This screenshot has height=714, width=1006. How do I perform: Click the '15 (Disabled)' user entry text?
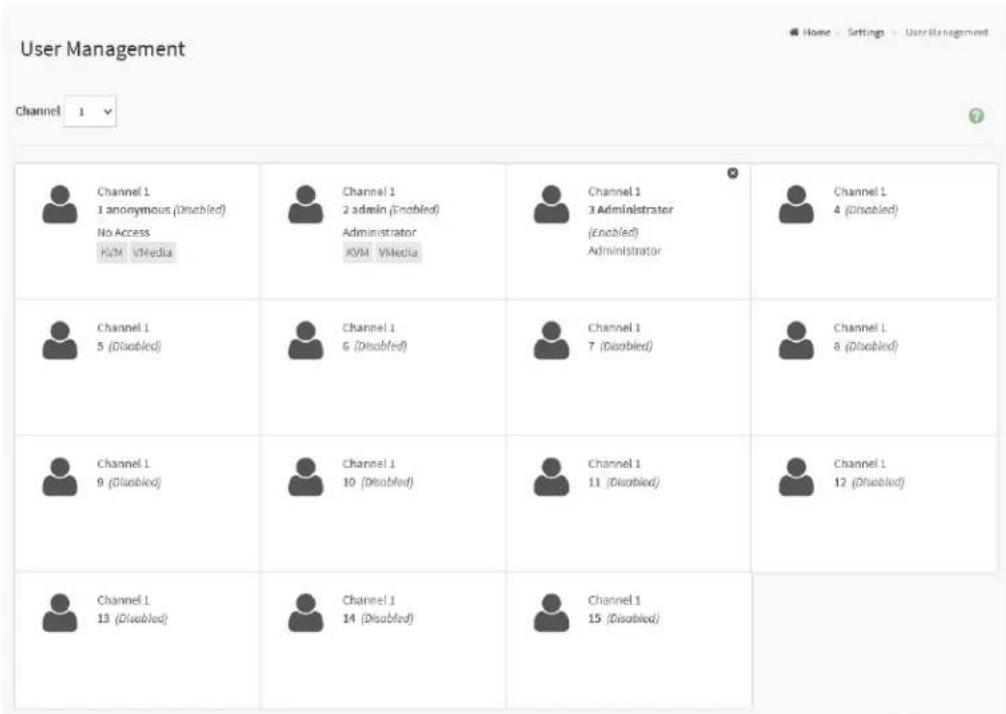coord(624,619)
